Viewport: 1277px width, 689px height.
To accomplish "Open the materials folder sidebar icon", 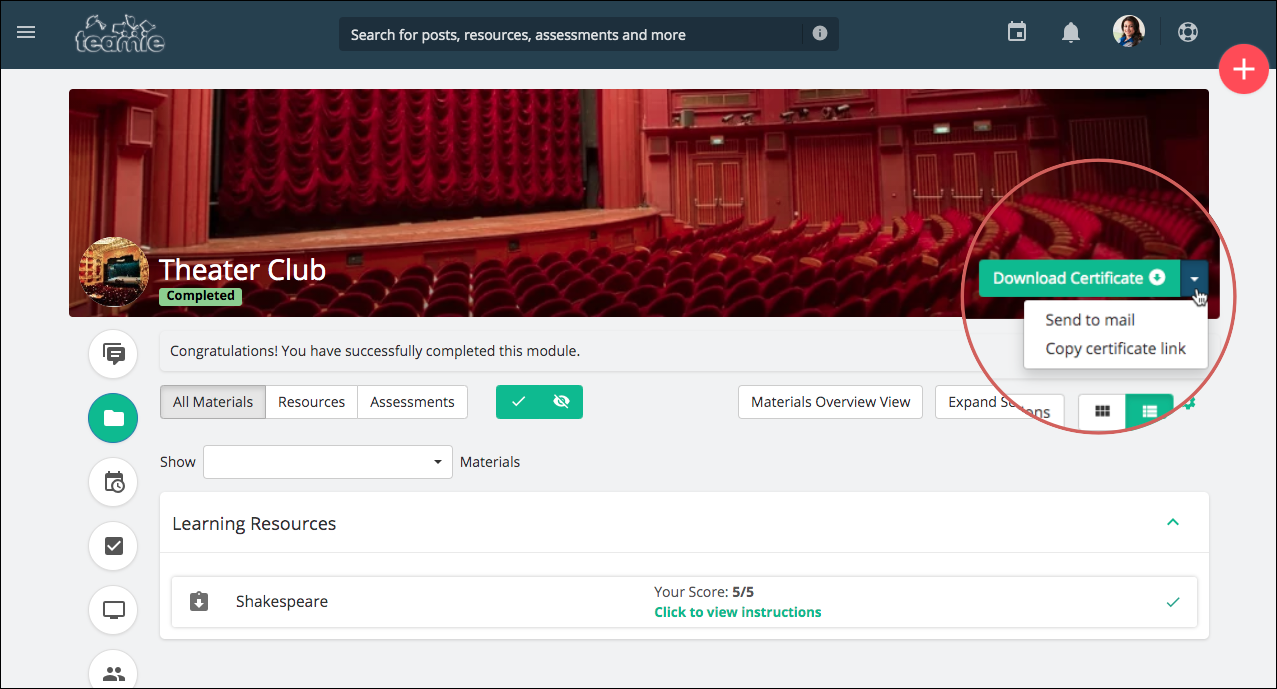I will click(114, 418).
